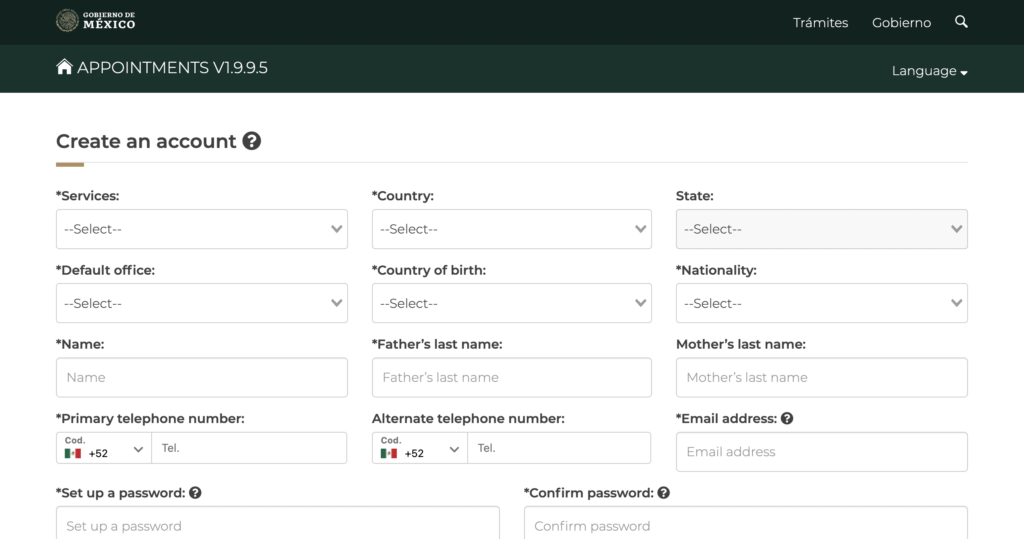
Task: Open the Nationality dropdown
Action: 821,303
